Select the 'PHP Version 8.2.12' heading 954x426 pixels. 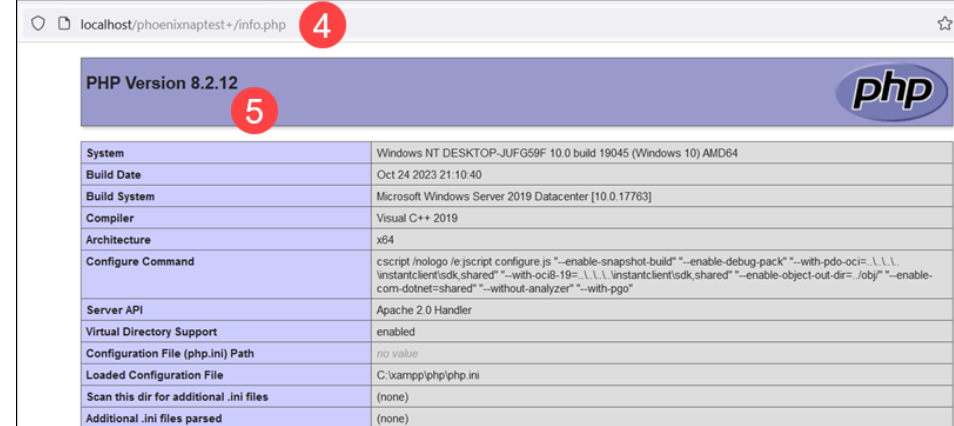point(162,83)
